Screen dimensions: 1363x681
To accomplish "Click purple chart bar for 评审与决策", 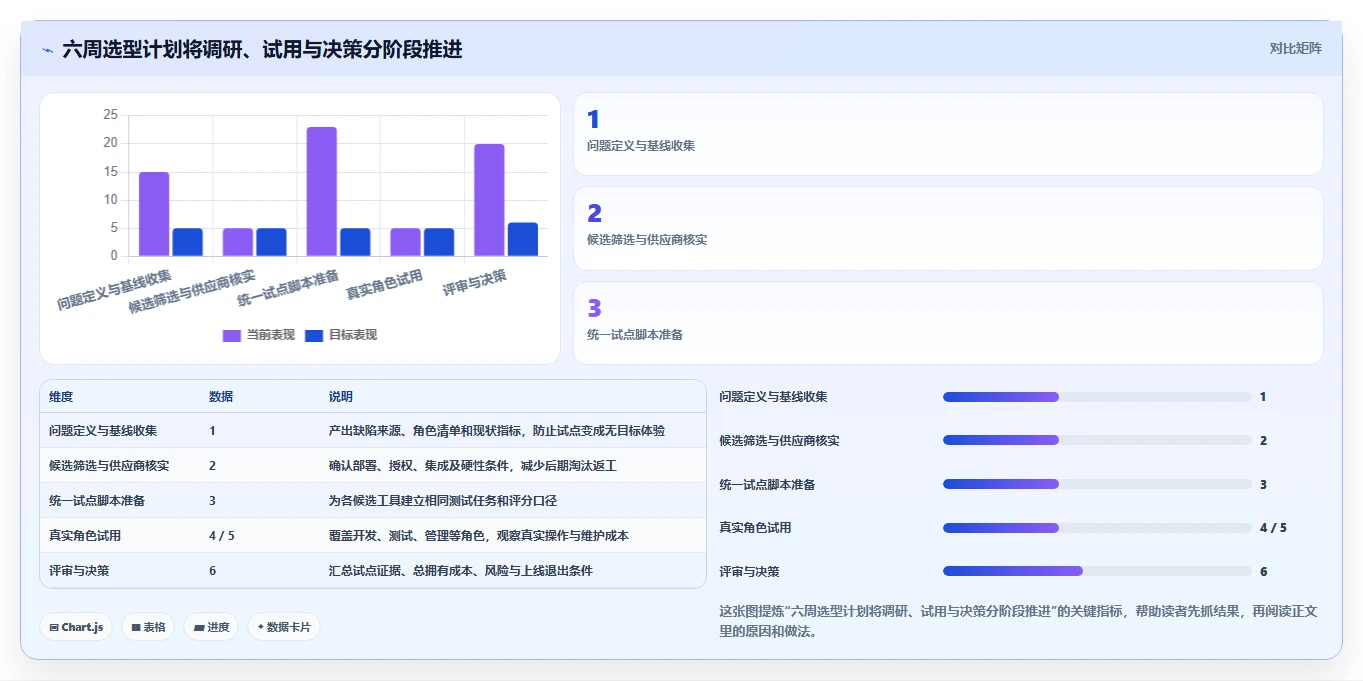I will pos(489,200).
